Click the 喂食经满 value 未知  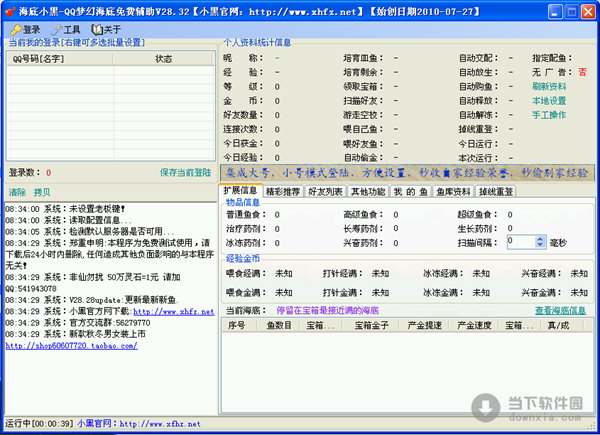284,274
